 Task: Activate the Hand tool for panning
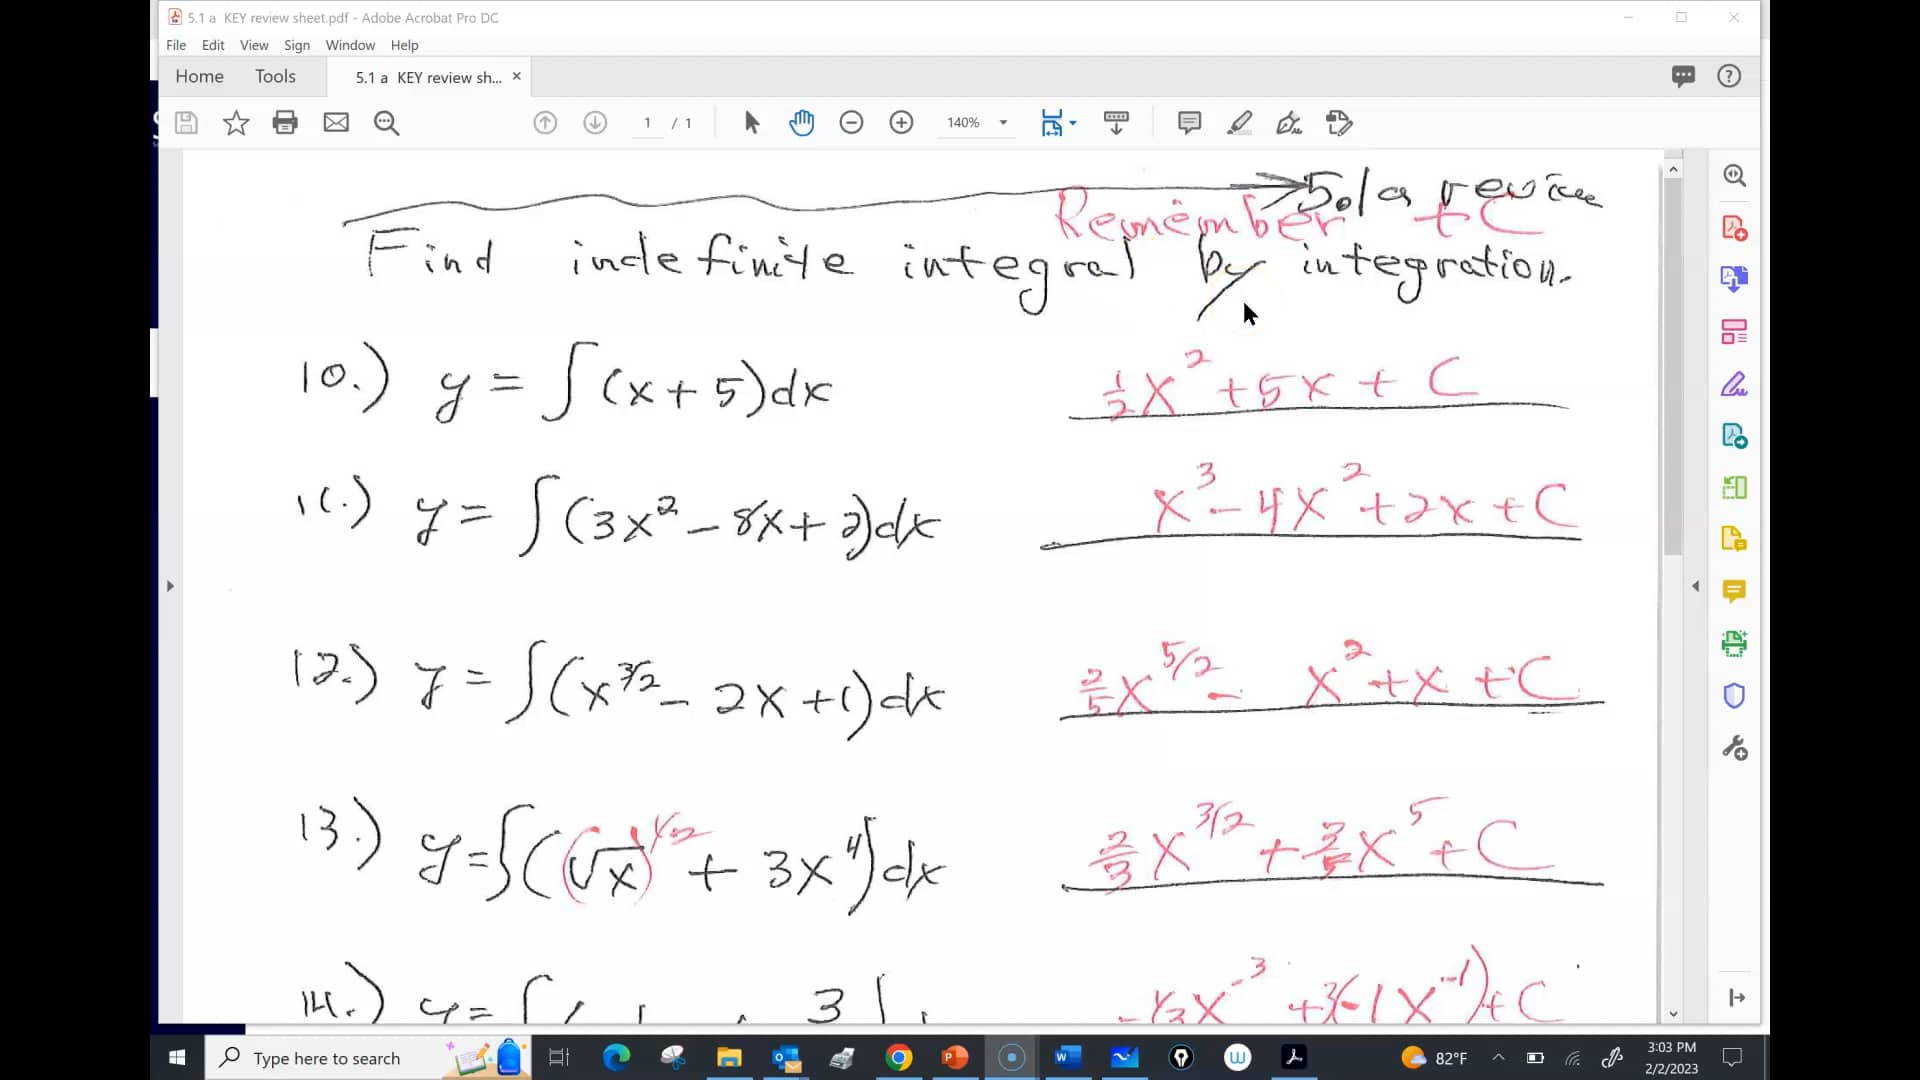[802, 122]
